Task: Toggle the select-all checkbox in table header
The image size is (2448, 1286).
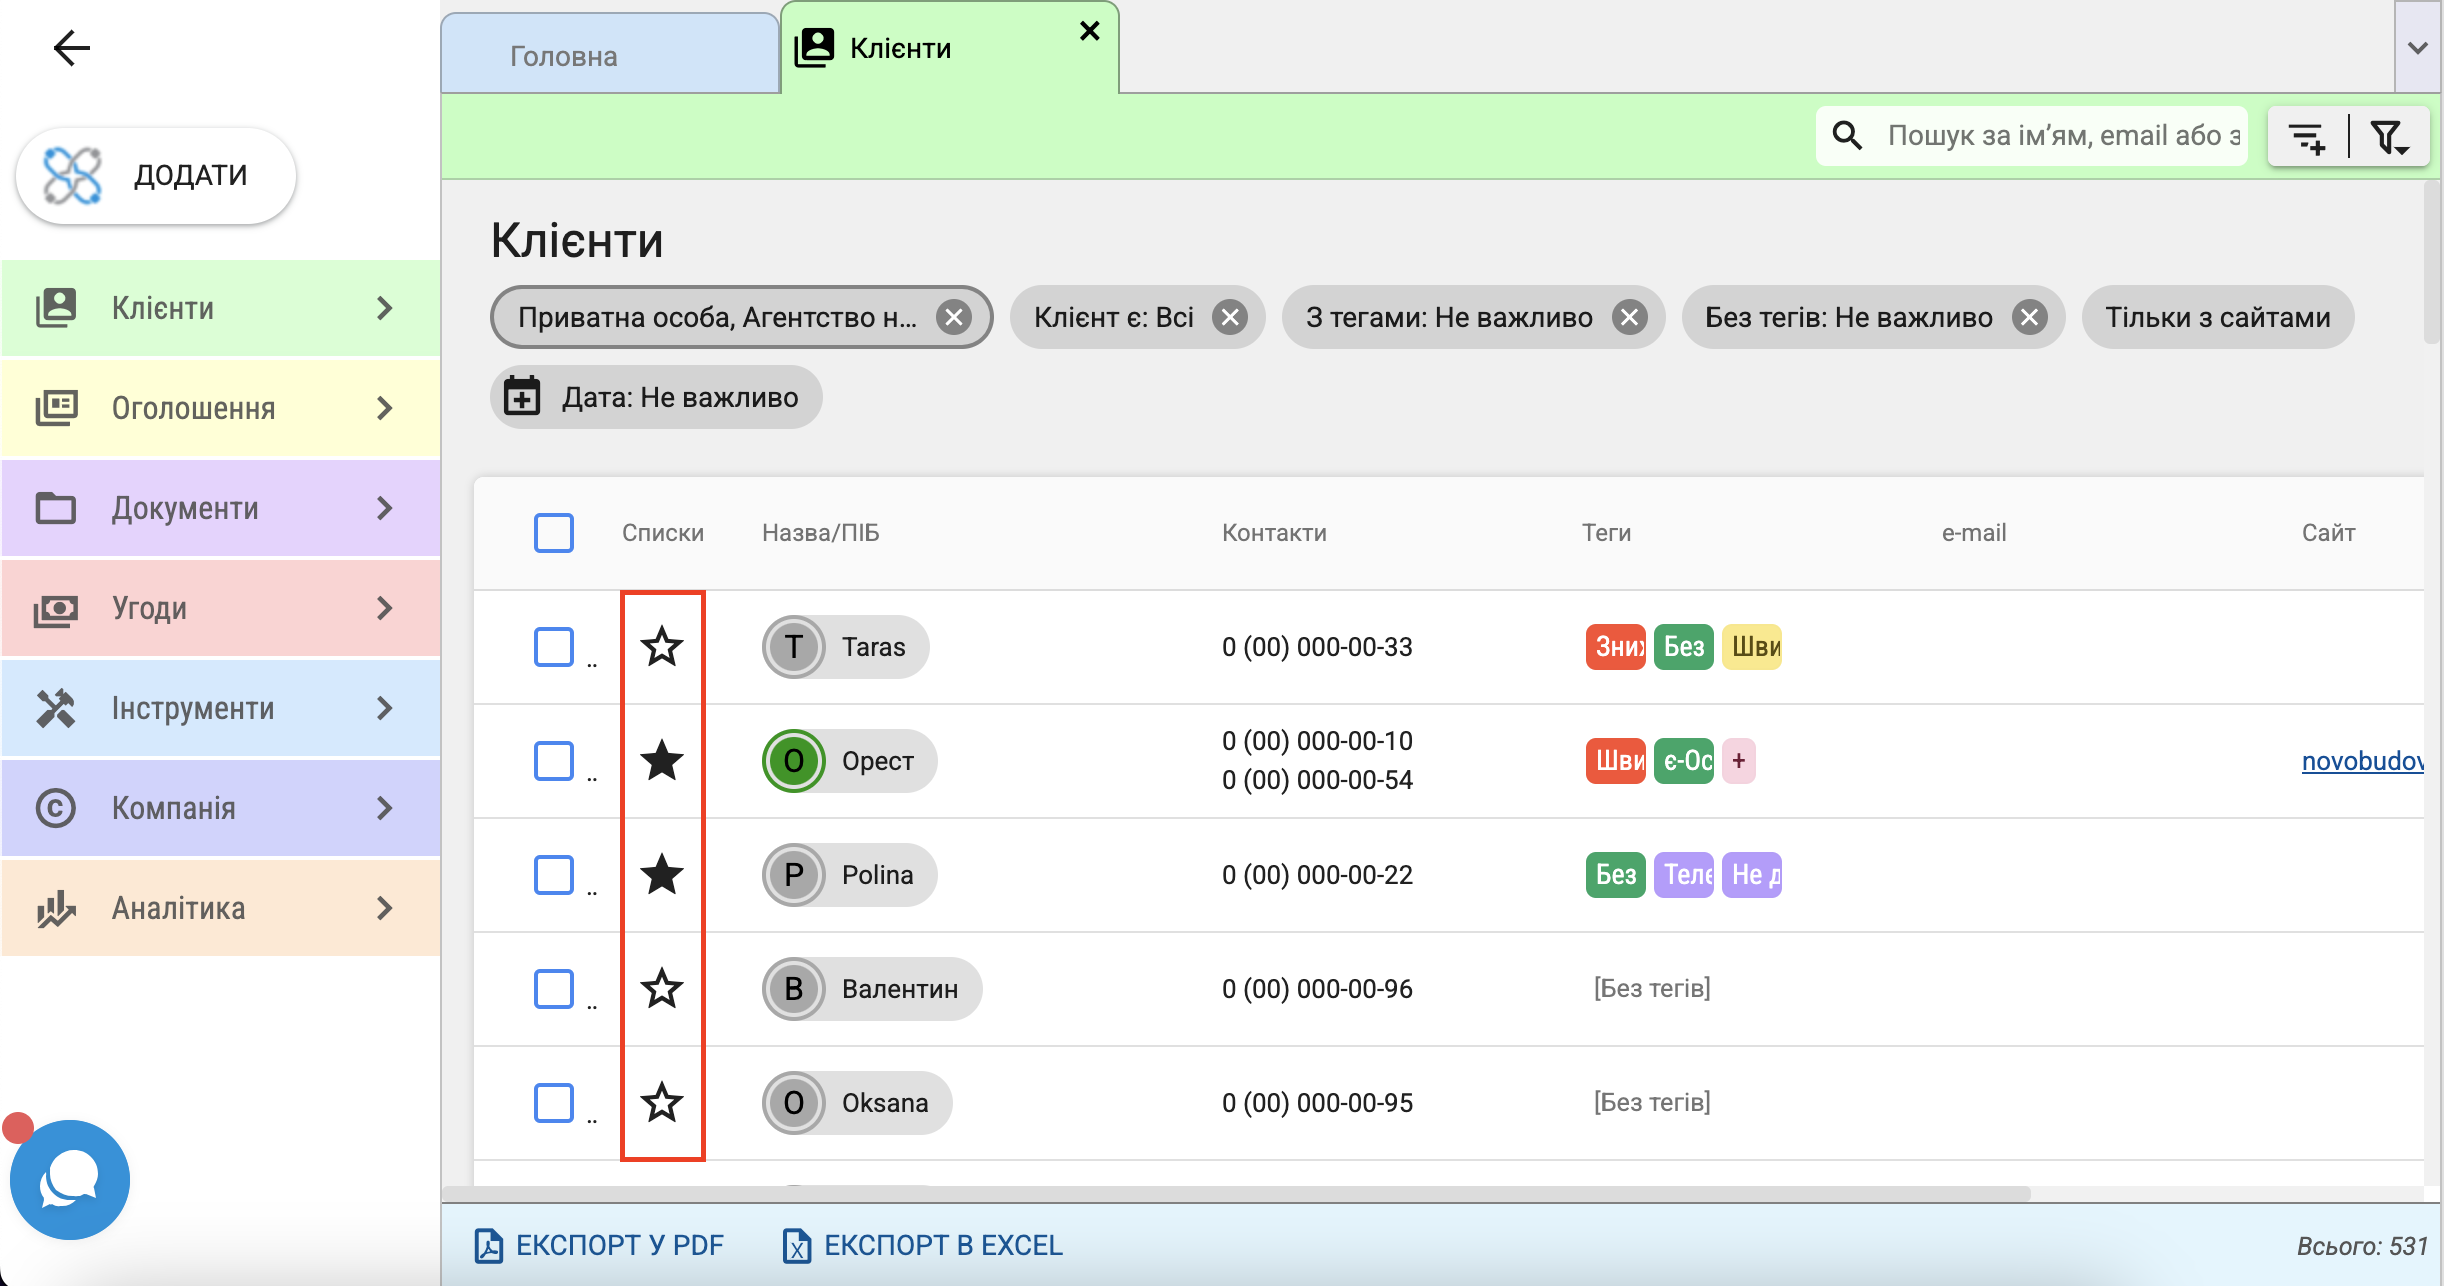Action: (x=554, y=533)
